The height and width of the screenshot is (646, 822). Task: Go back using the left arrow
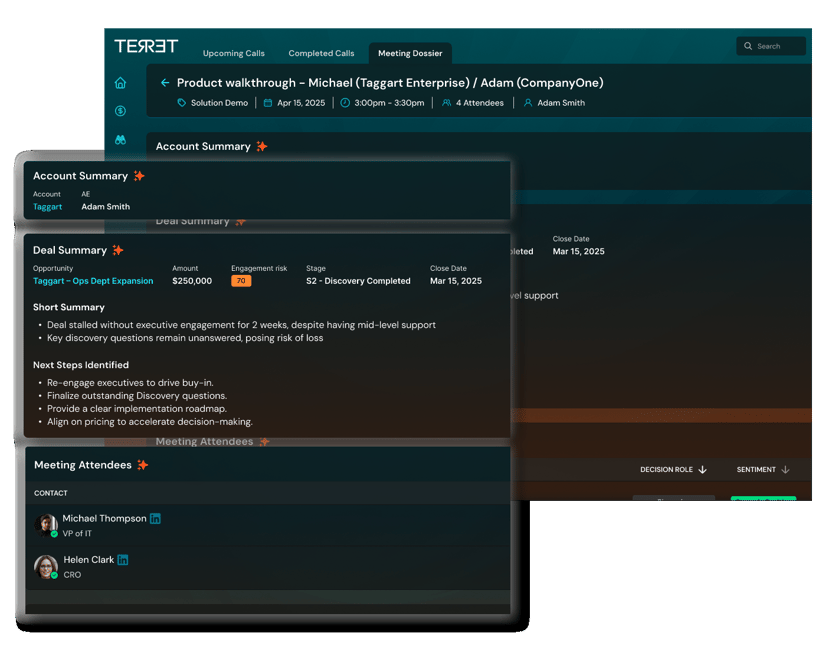point(165,83)
